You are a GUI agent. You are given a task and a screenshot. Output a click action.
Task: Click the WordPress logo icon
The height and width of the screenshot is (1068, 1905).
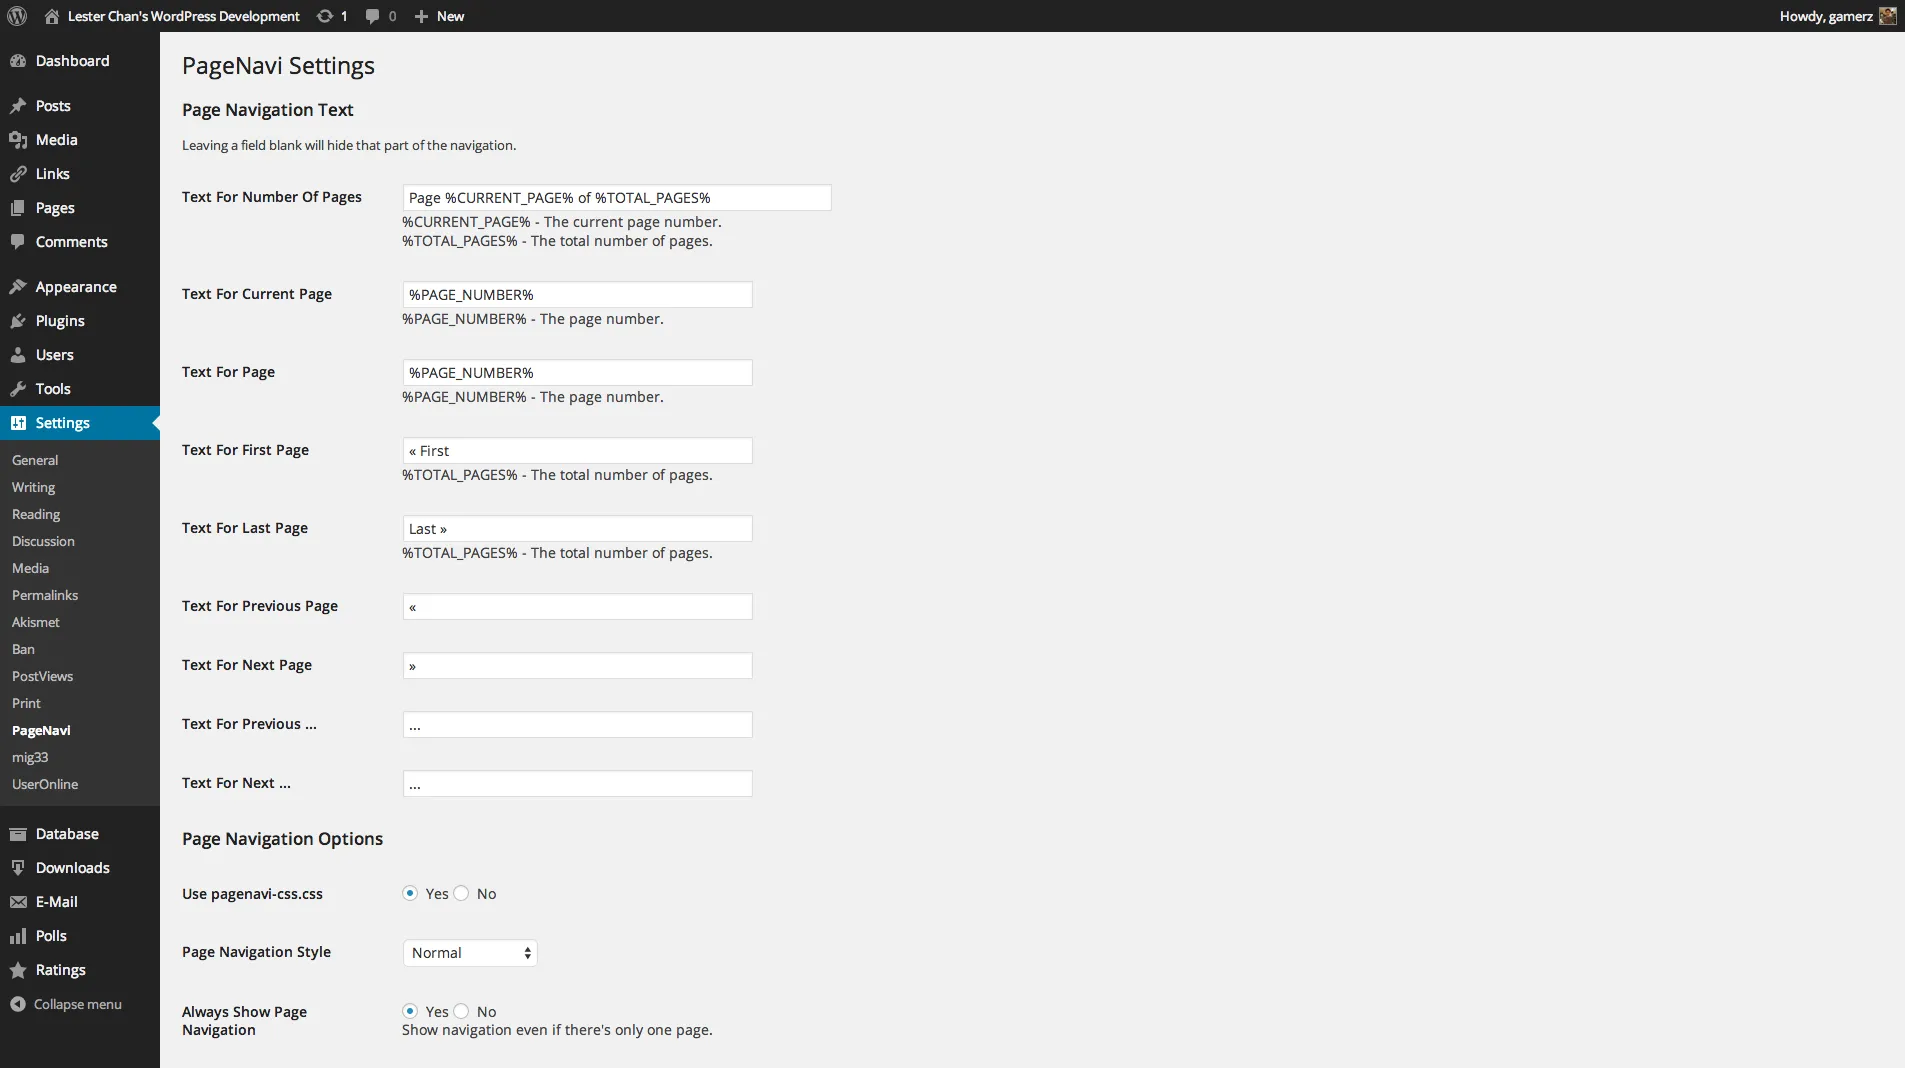pos(17,16)
